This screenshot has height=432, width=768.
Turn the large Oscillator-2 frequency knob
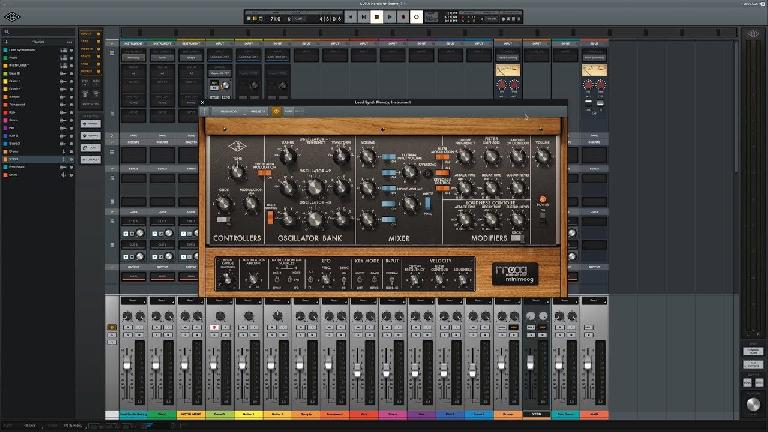click(x=315, y=187)
